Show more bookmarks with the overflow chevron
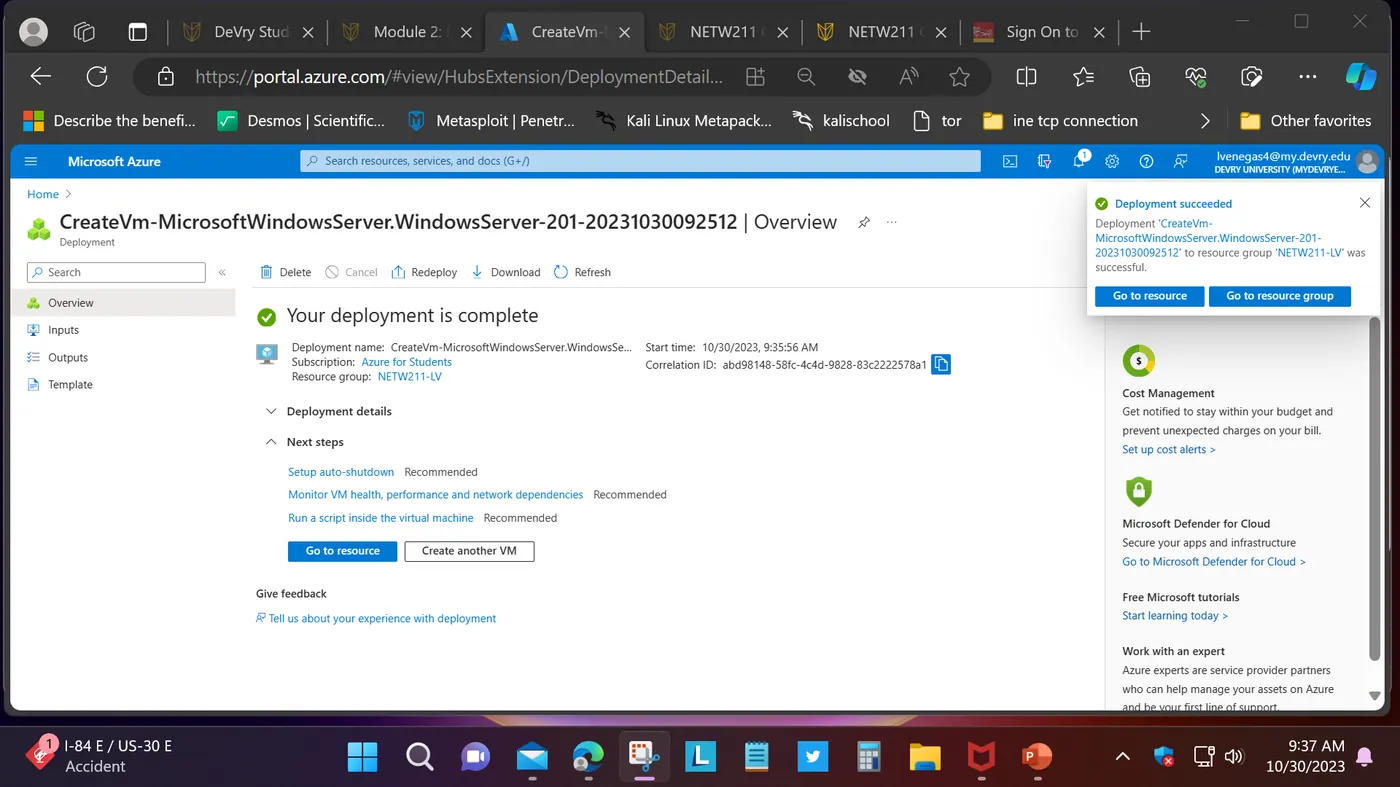1400x787 pixels. [x=1205, y=121]
